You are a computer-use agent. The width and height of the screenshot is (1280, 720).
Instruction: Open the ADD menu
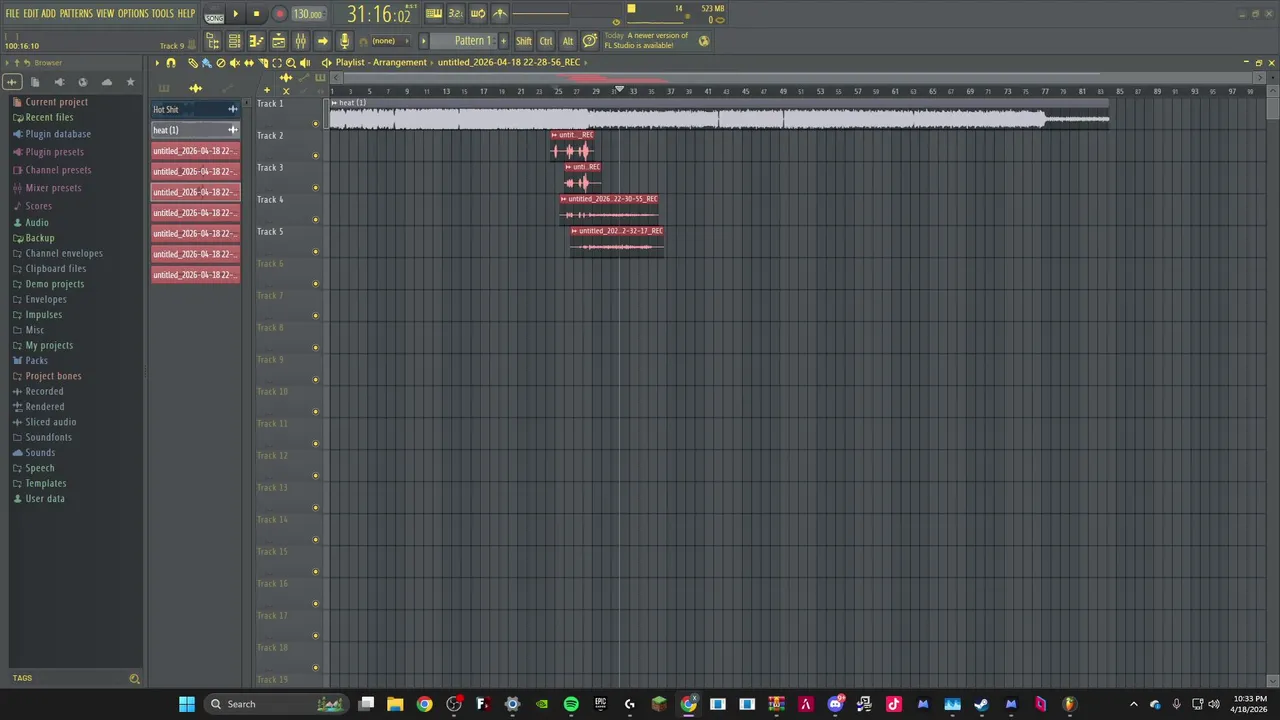click(x=49, y=13)
